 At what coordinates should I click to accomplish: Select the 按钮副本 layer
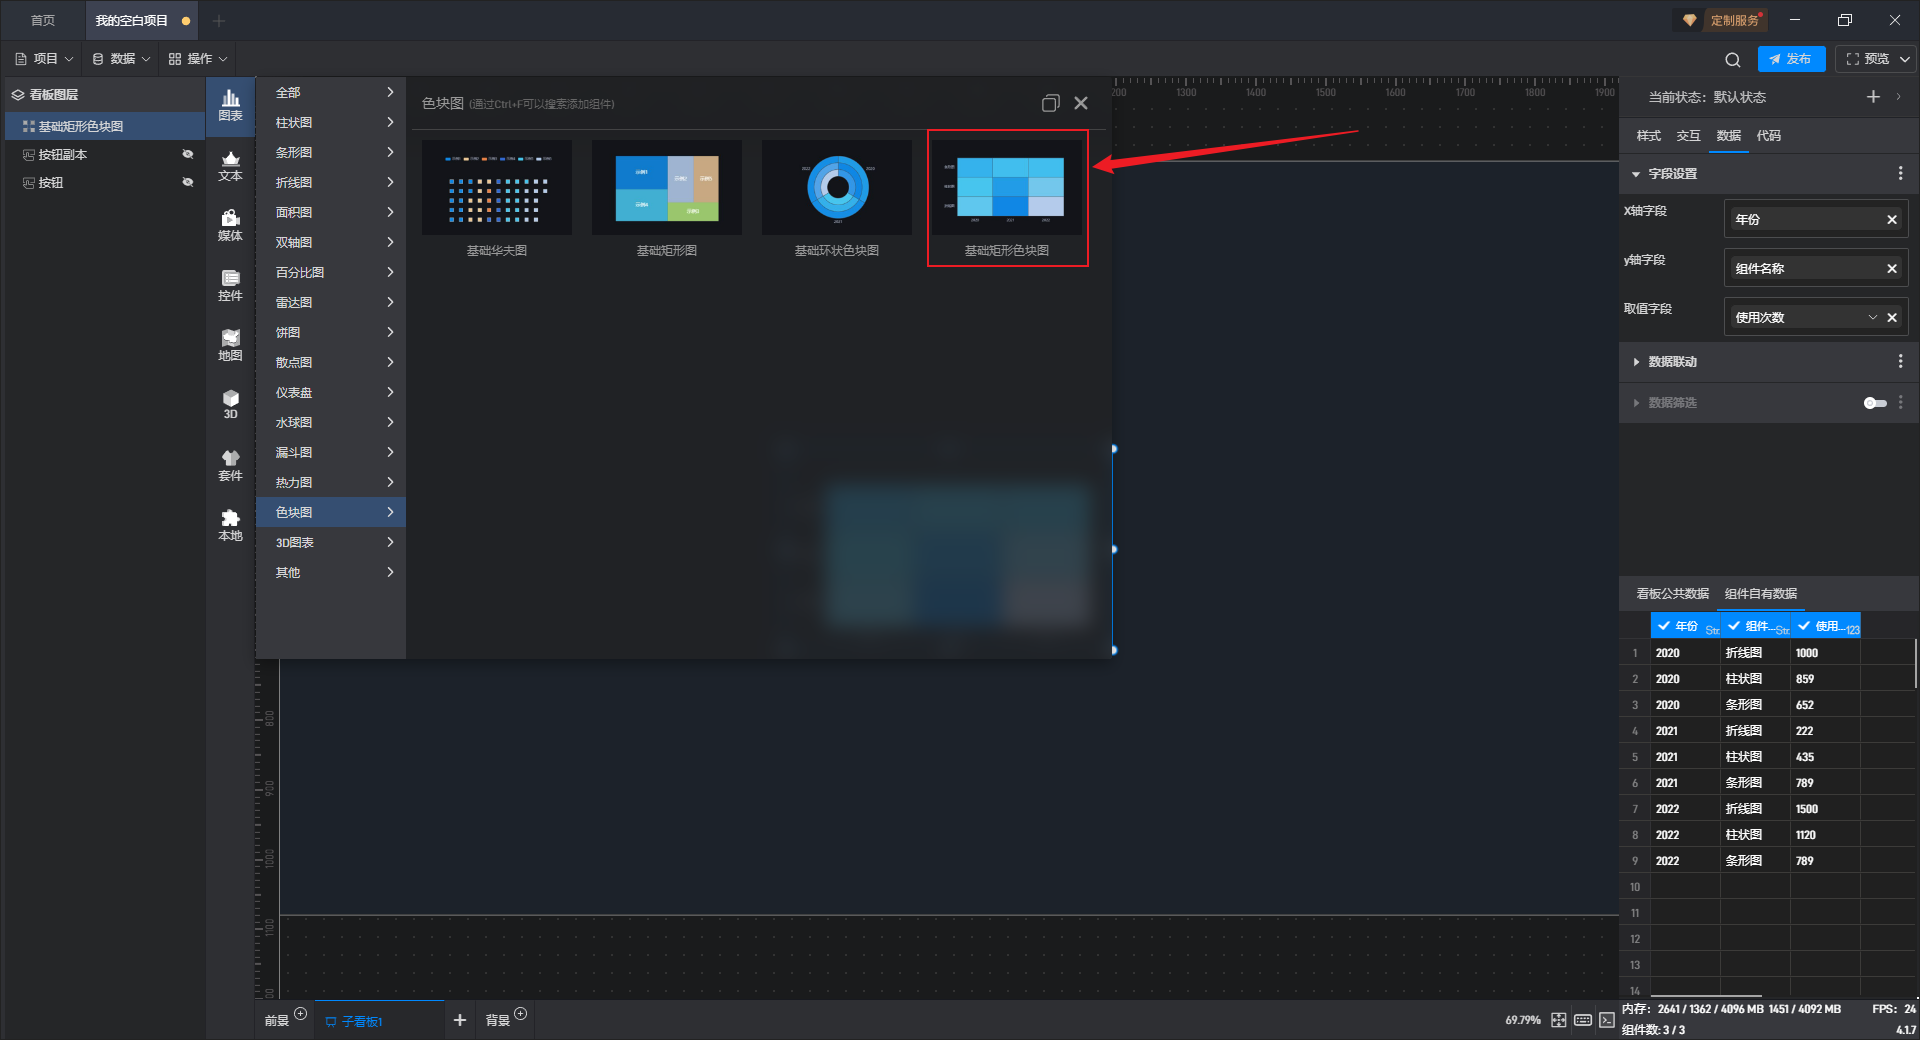pyautogui.click(x=105, y=154)
